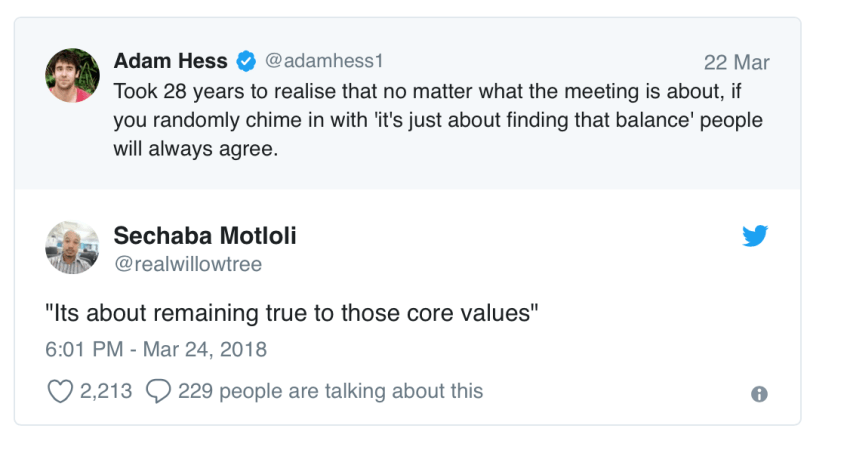Viewport: 847px width, 453px height.
Task: Click the Adam Hess display name
Action: (170, 62)
